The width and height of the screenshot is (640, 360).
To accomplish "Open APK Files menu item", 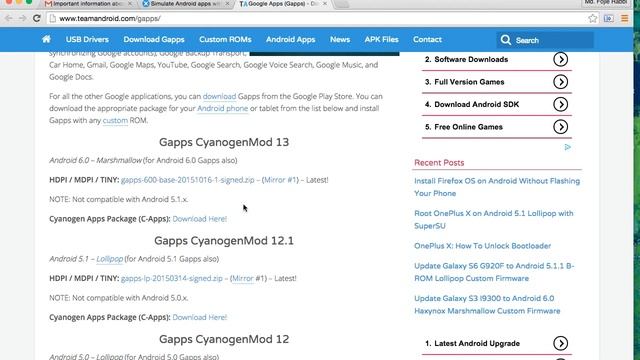I will [x=381, y=40].
